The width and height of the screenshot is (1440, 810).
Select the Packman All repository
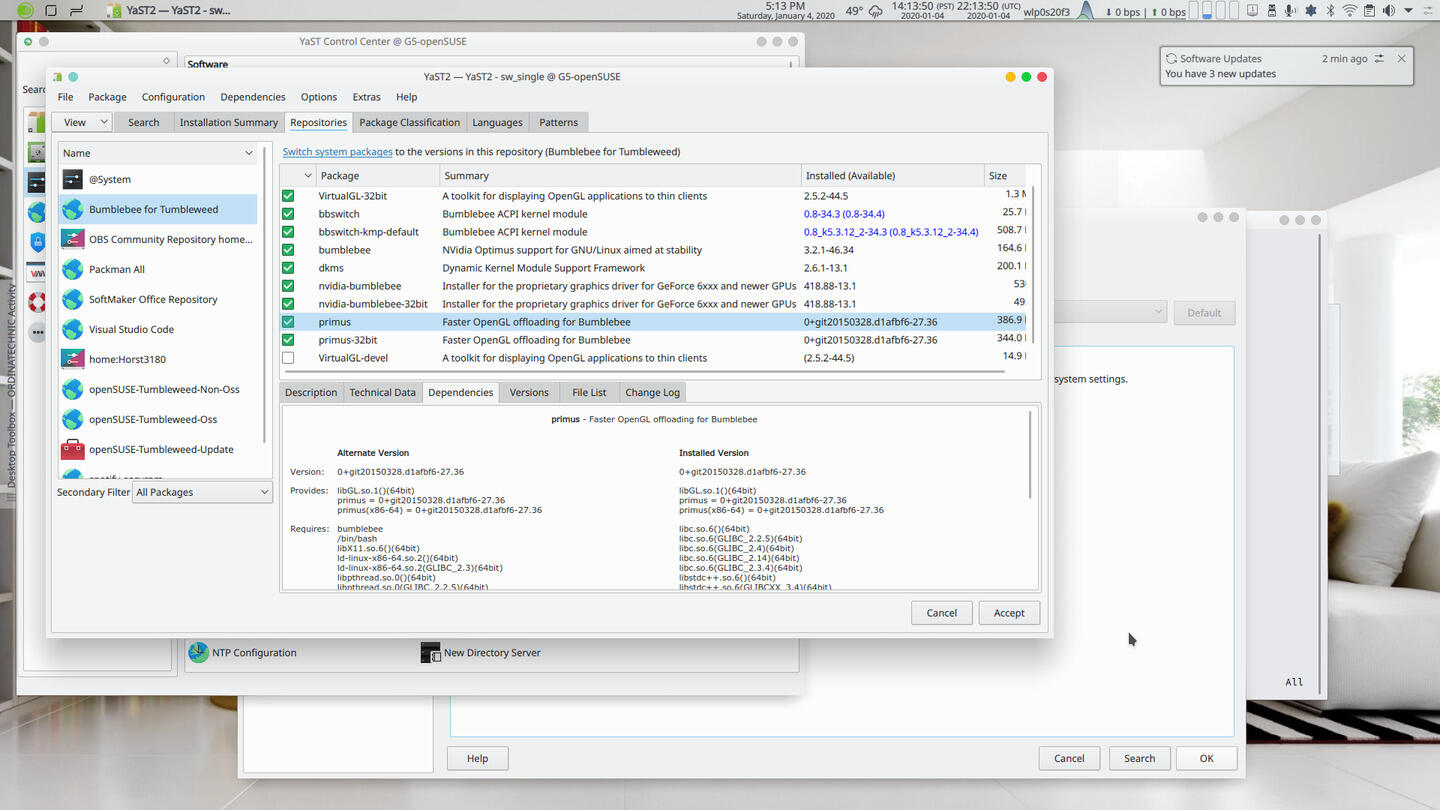pos(158,269)
